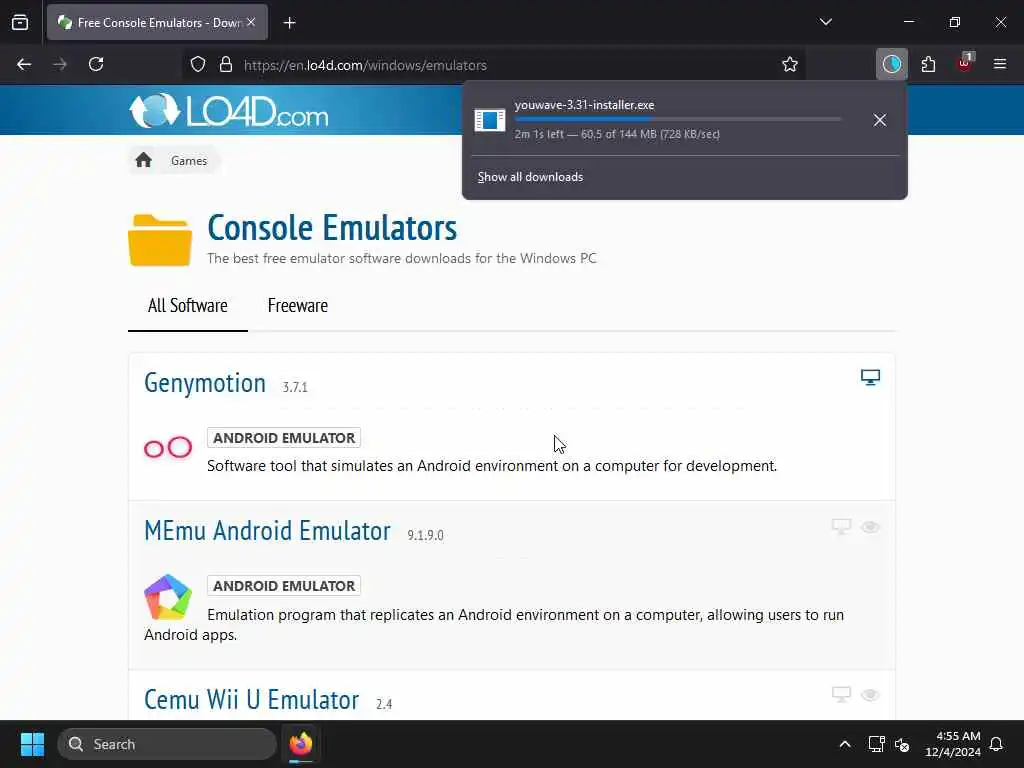
Task: Click the MEmu ANDROID EMULATOR tag
Action: tap(284, 586)
